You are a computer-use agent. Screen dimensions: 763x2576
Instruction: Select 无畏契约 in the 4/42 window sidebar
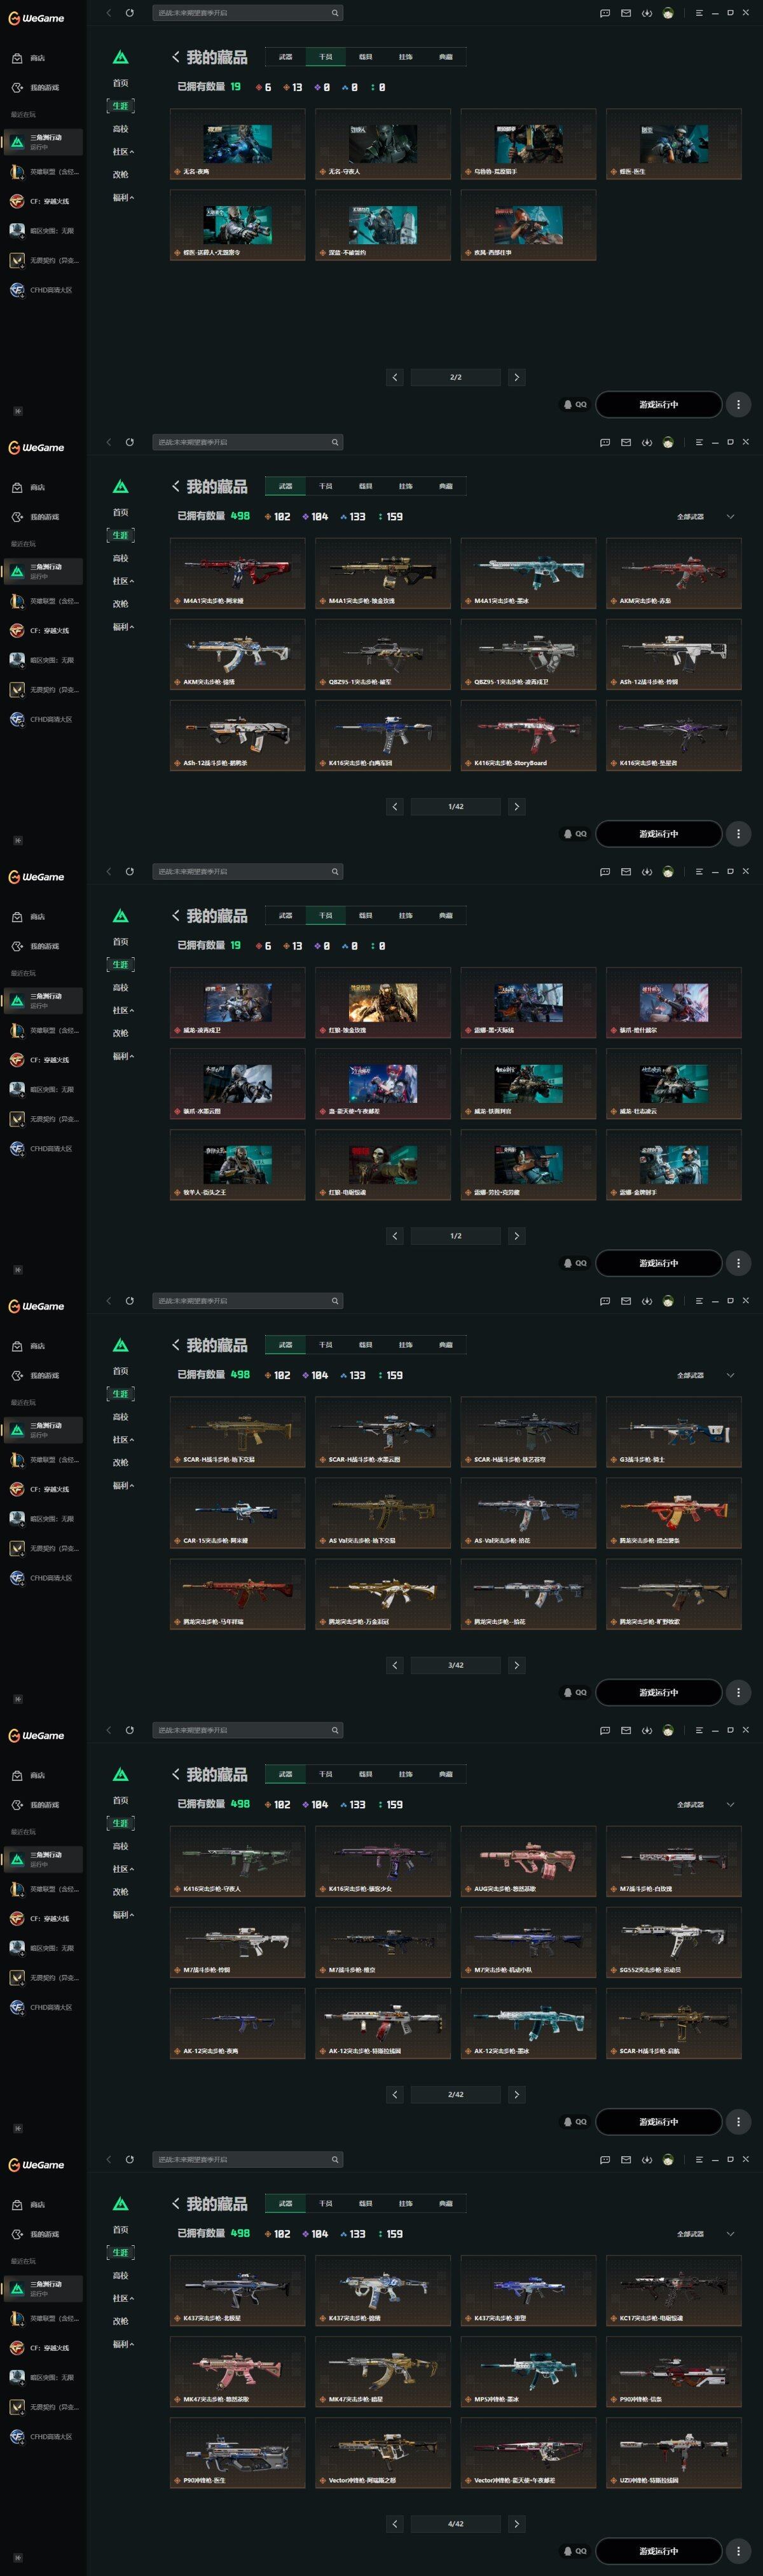pos(43,2406)
